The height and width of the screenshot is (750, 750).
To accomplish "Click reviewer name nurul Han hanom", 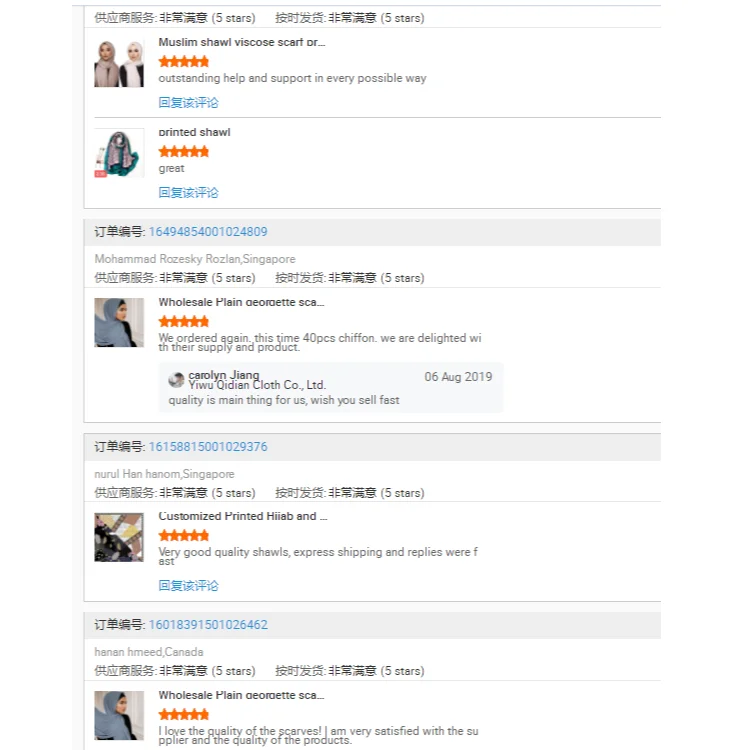I will coord(137,474).
